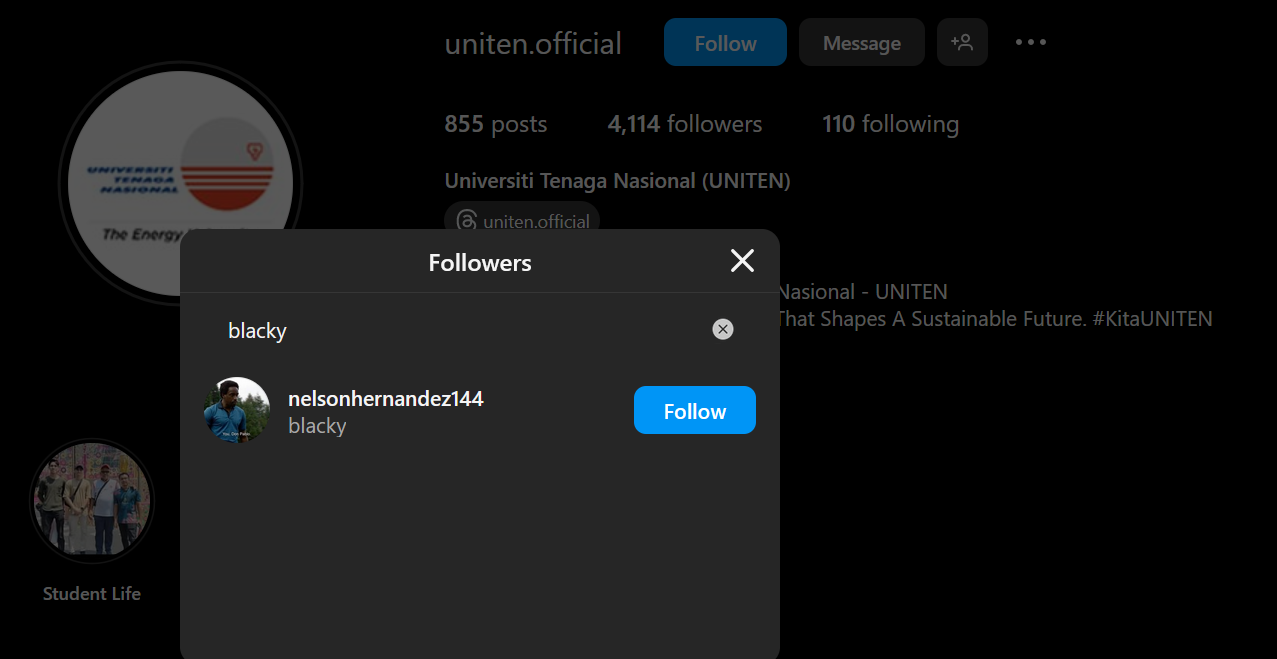View the 4,114 followers count
The width and height of the screenshot is (1277, 659).
coord(684,124)
